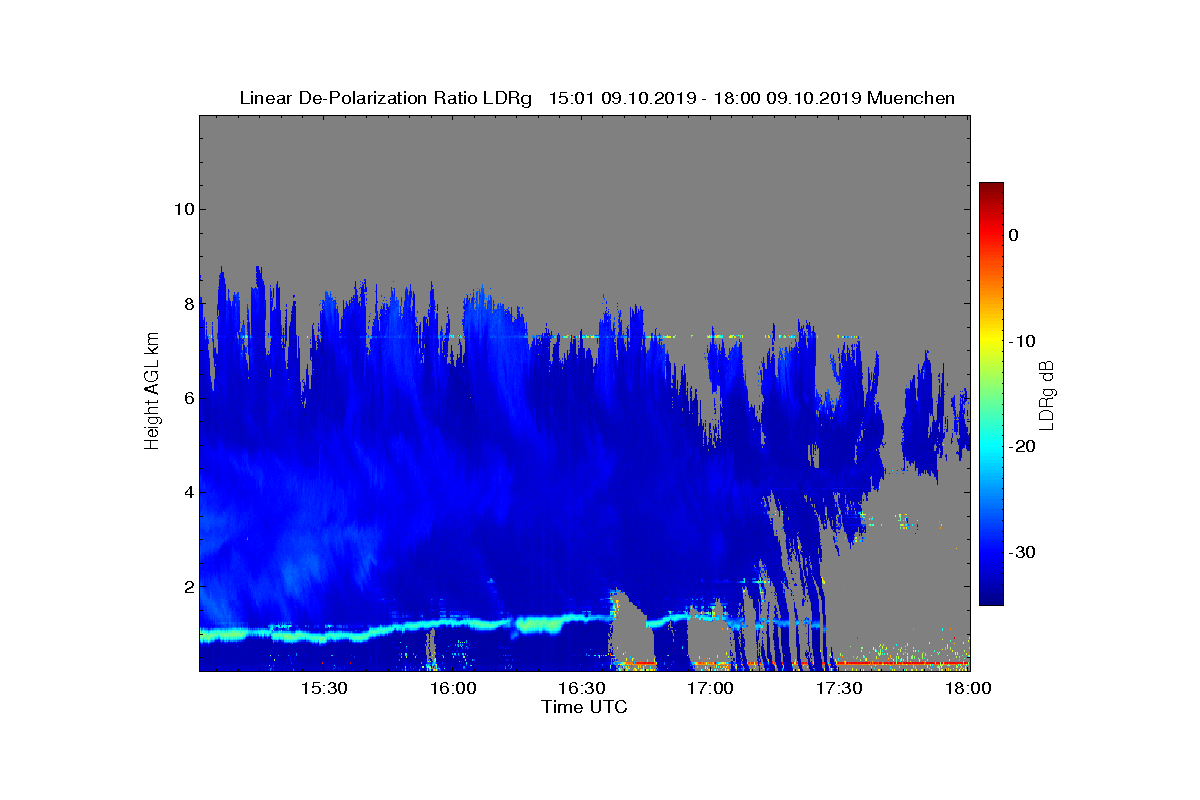Click the height tick label 6
Viewport: 1200px width, 800px height.
[x=187, y=398]
